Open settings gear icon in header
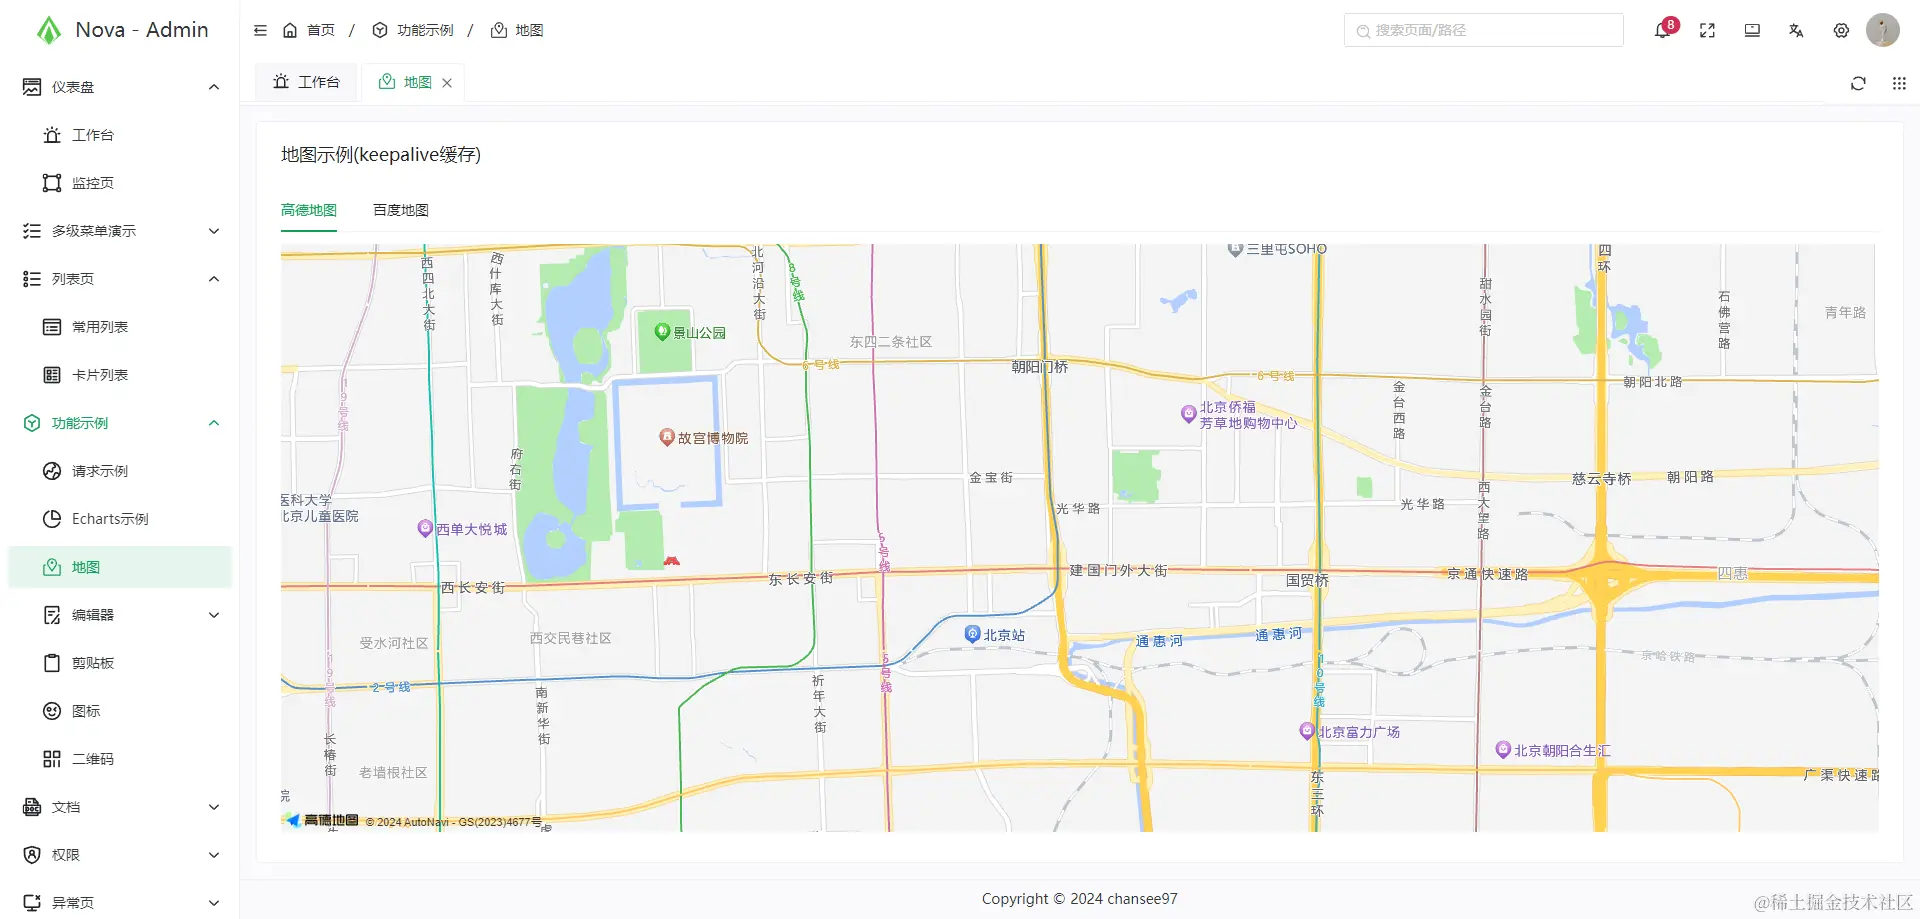 click(x=1841, y=30)
